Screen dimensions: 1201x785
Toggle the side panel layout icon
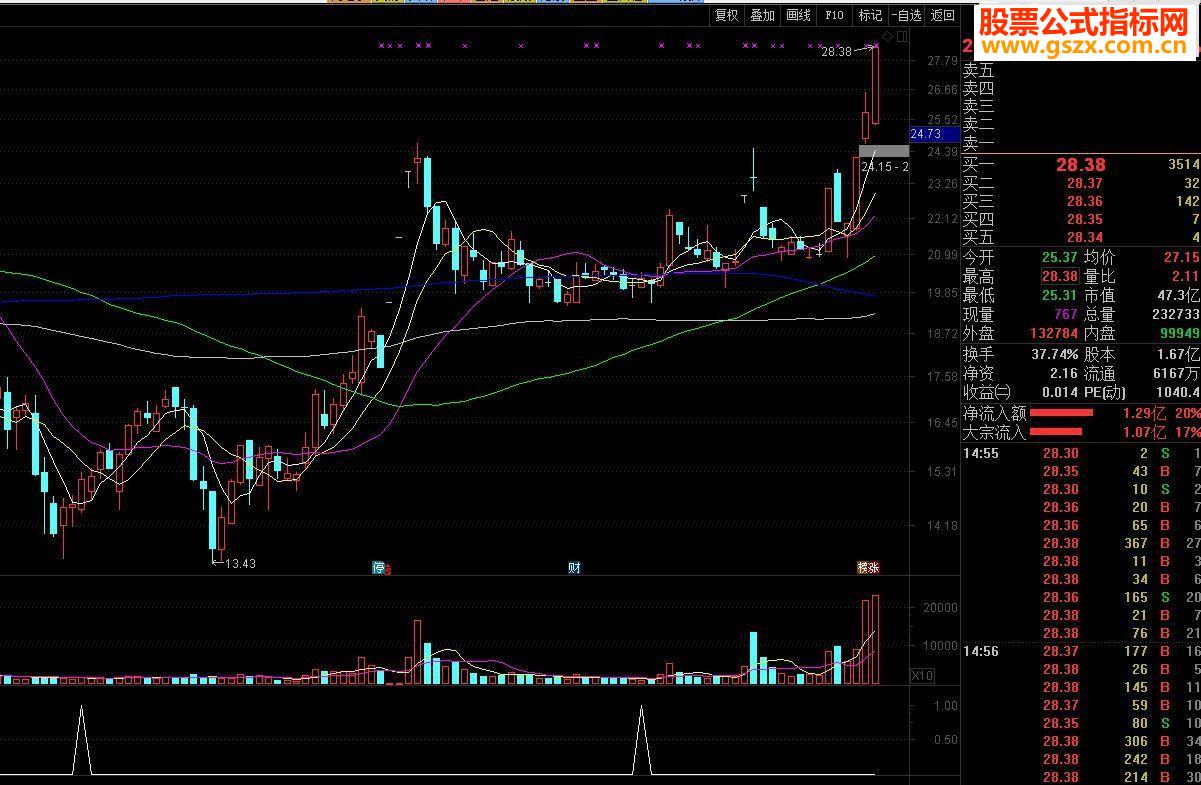coord(903,38)
